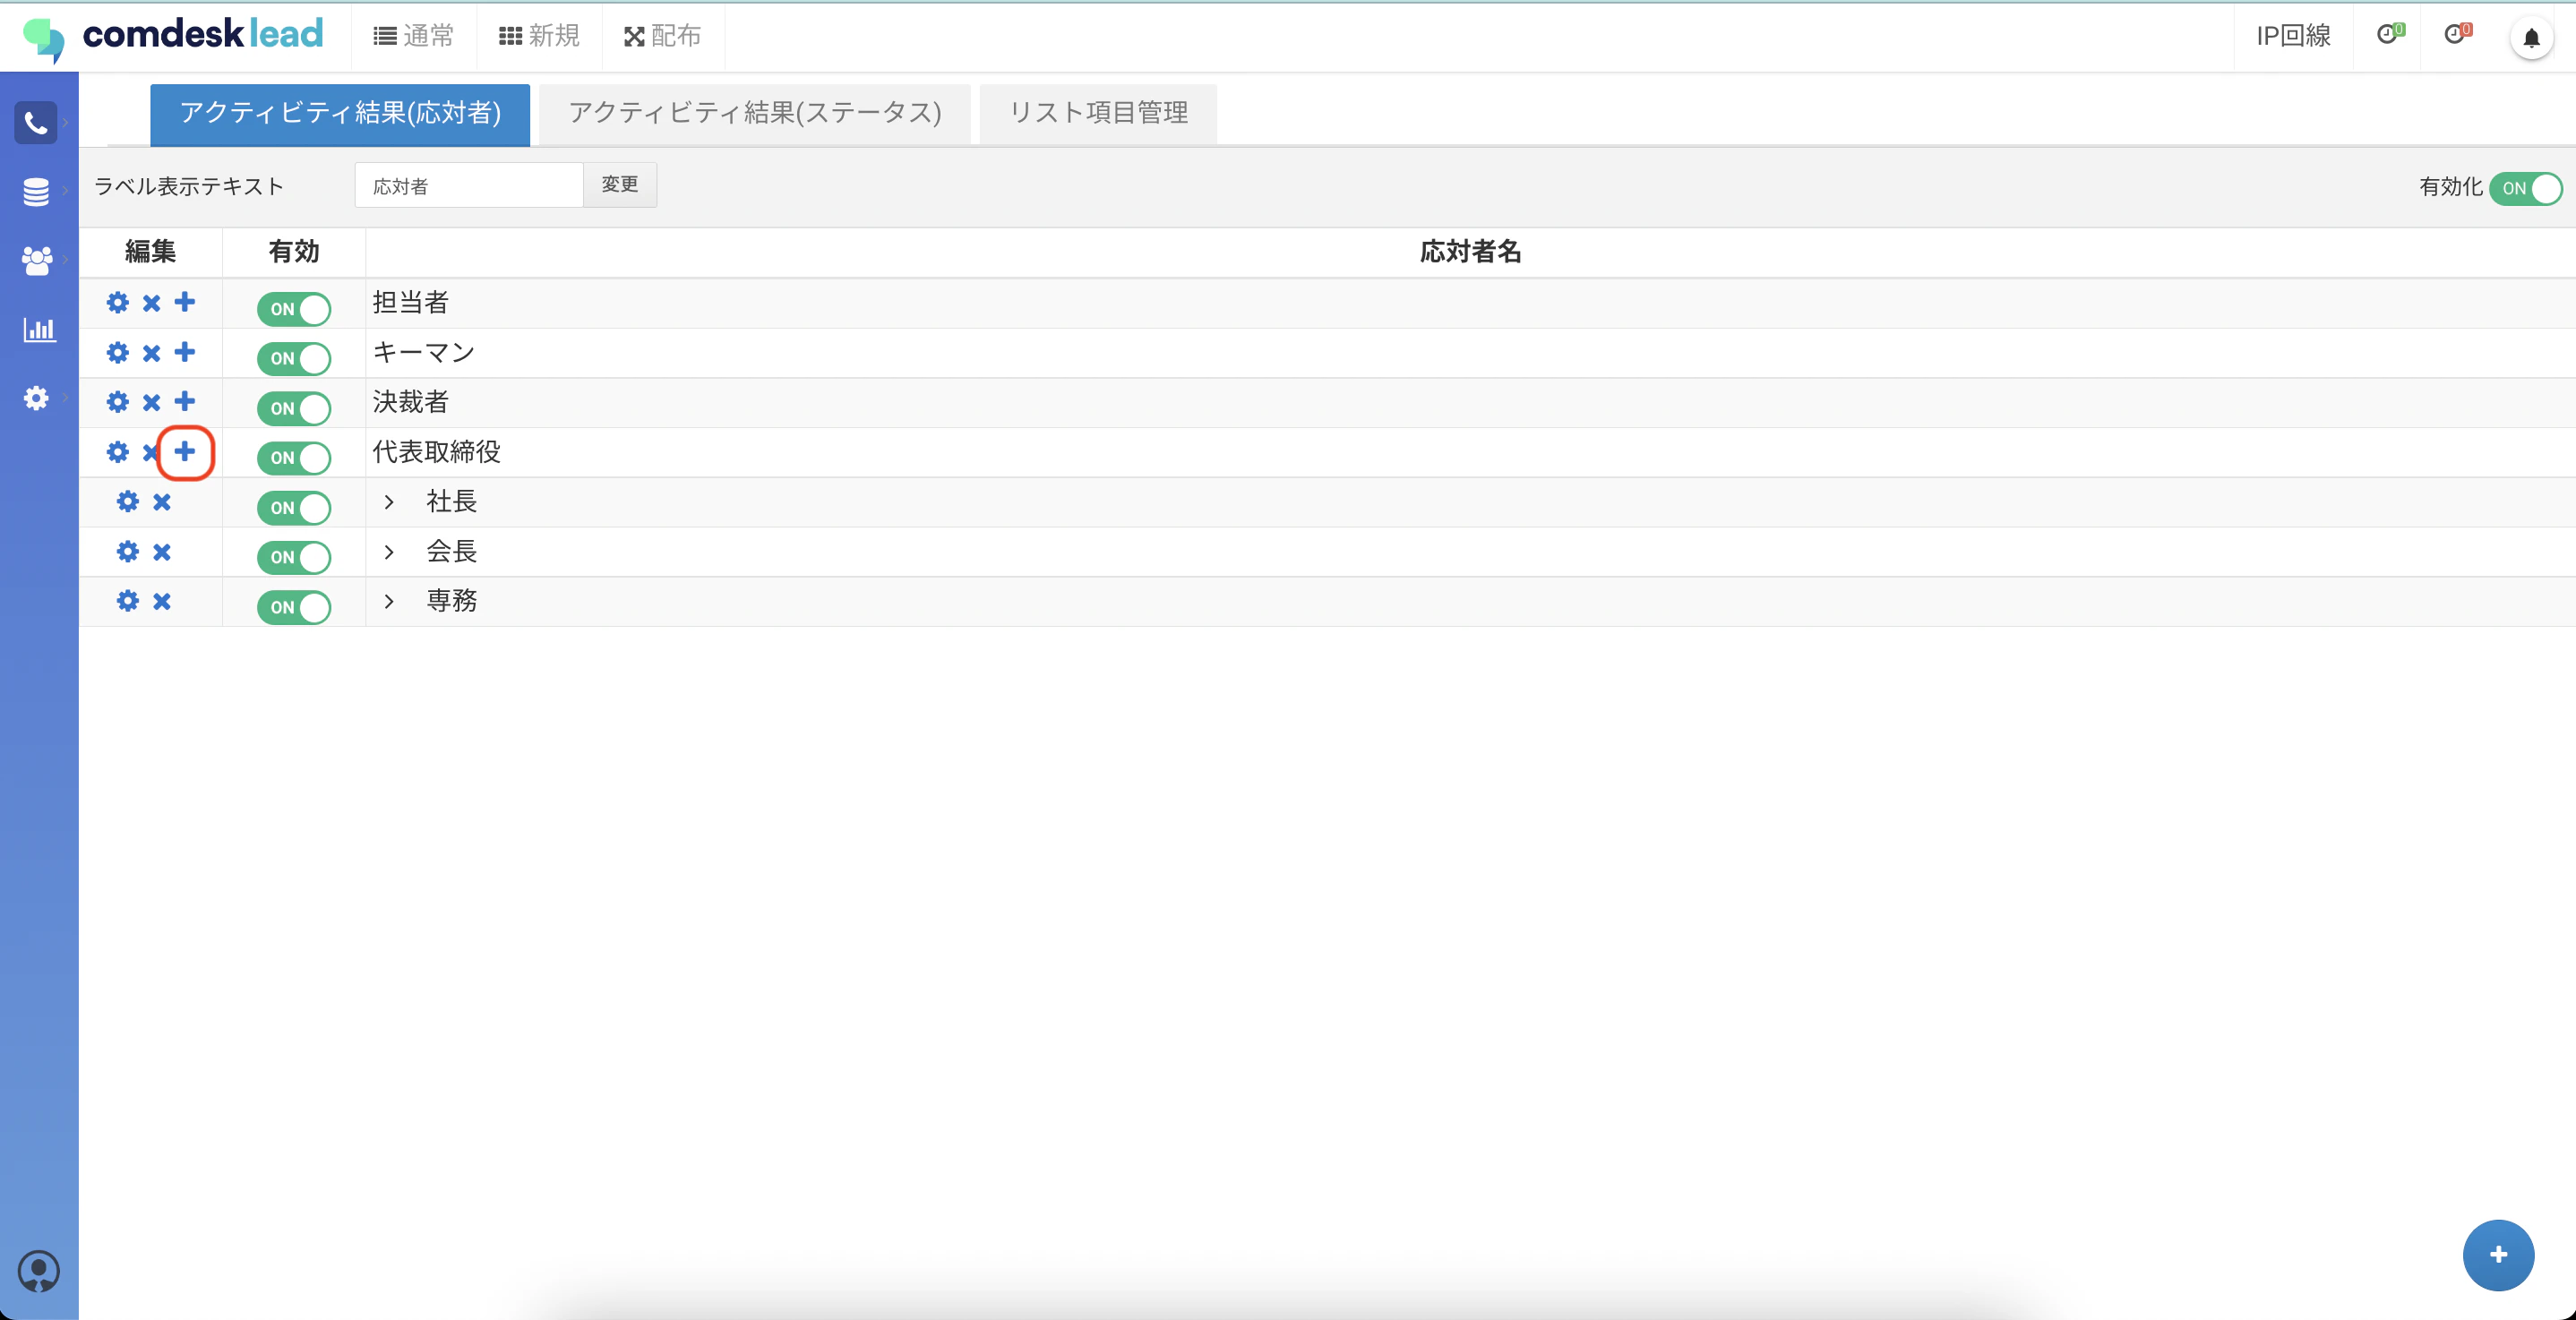Expand the 社長 chevron

coord(389,502)
